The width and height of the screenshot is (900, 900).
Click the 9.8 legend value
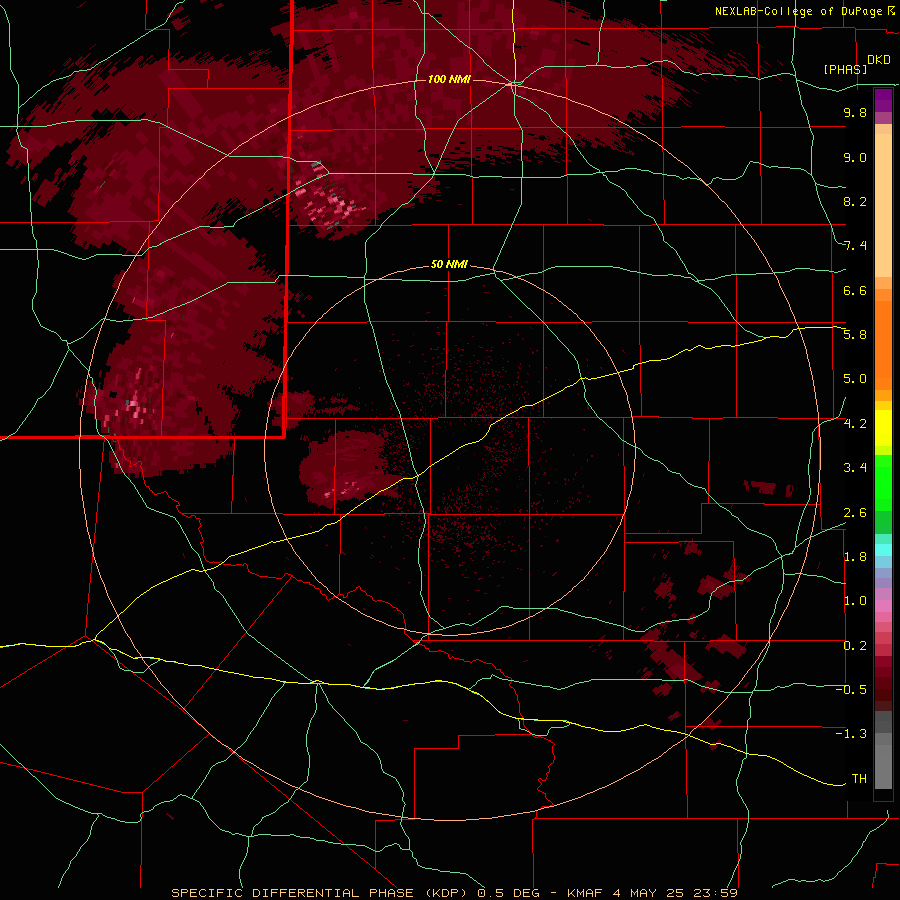(x=855, y=112)
